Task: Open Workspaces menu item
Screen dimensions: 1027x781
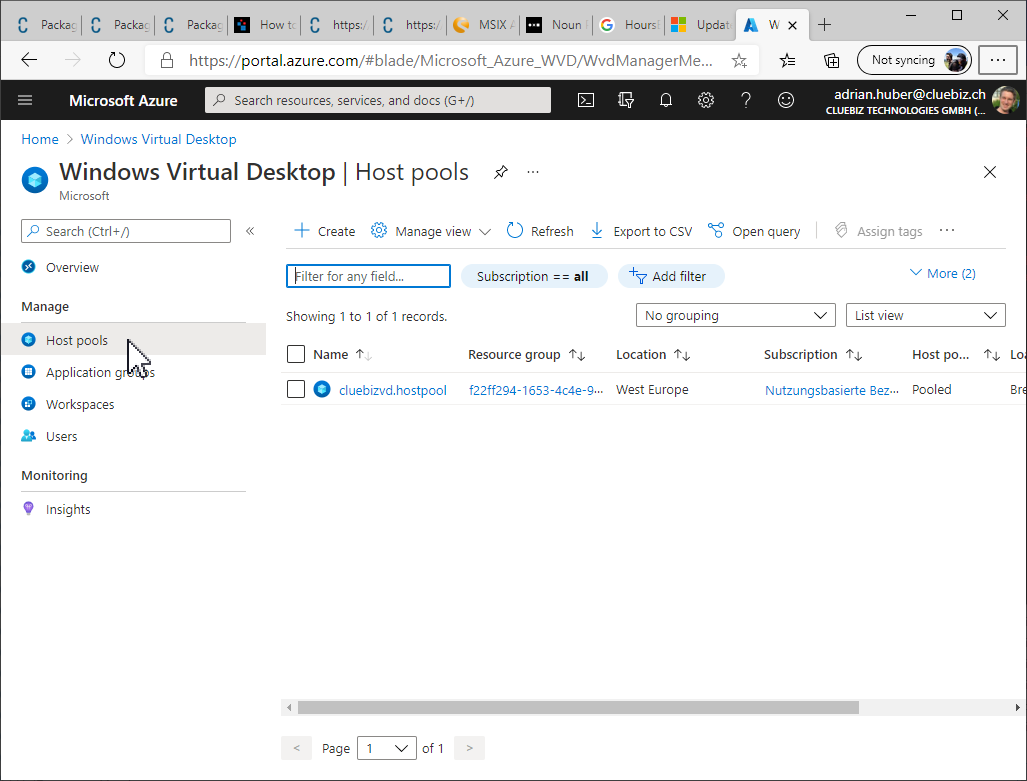Action: click(80, 404)
